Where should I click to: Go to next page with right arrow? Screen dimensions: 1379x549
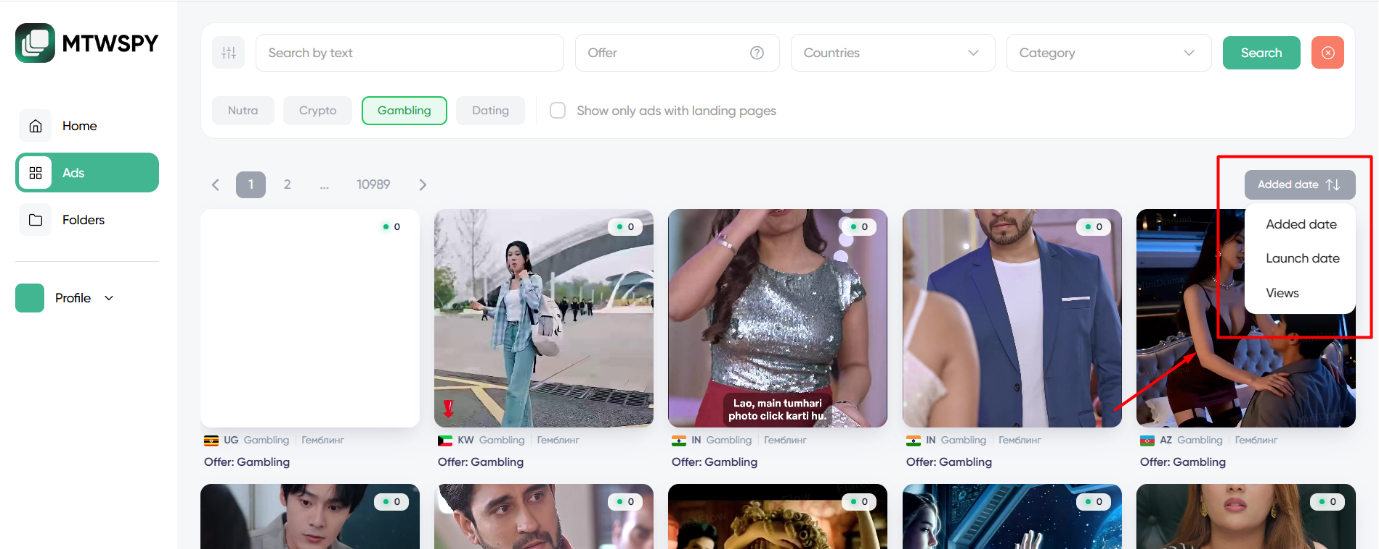pos(423,185)
